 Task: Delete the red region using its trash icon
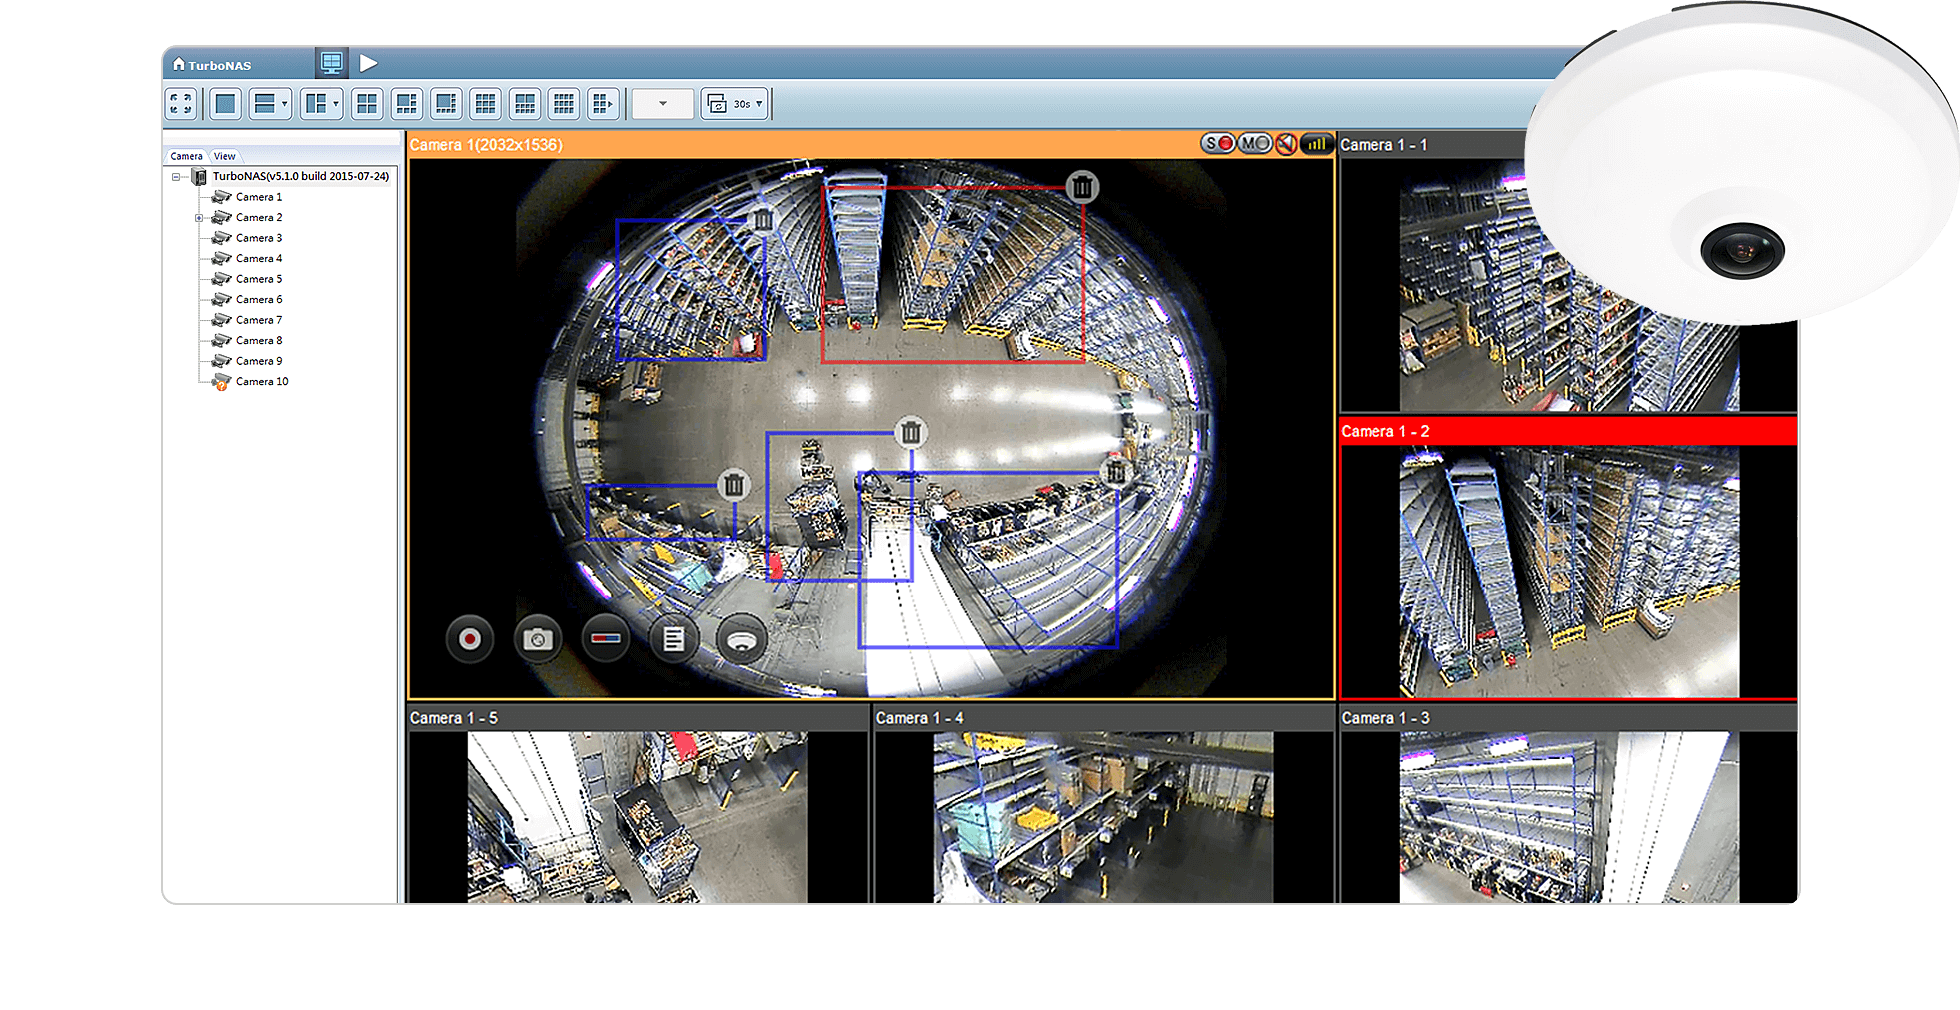[1082, 187]
